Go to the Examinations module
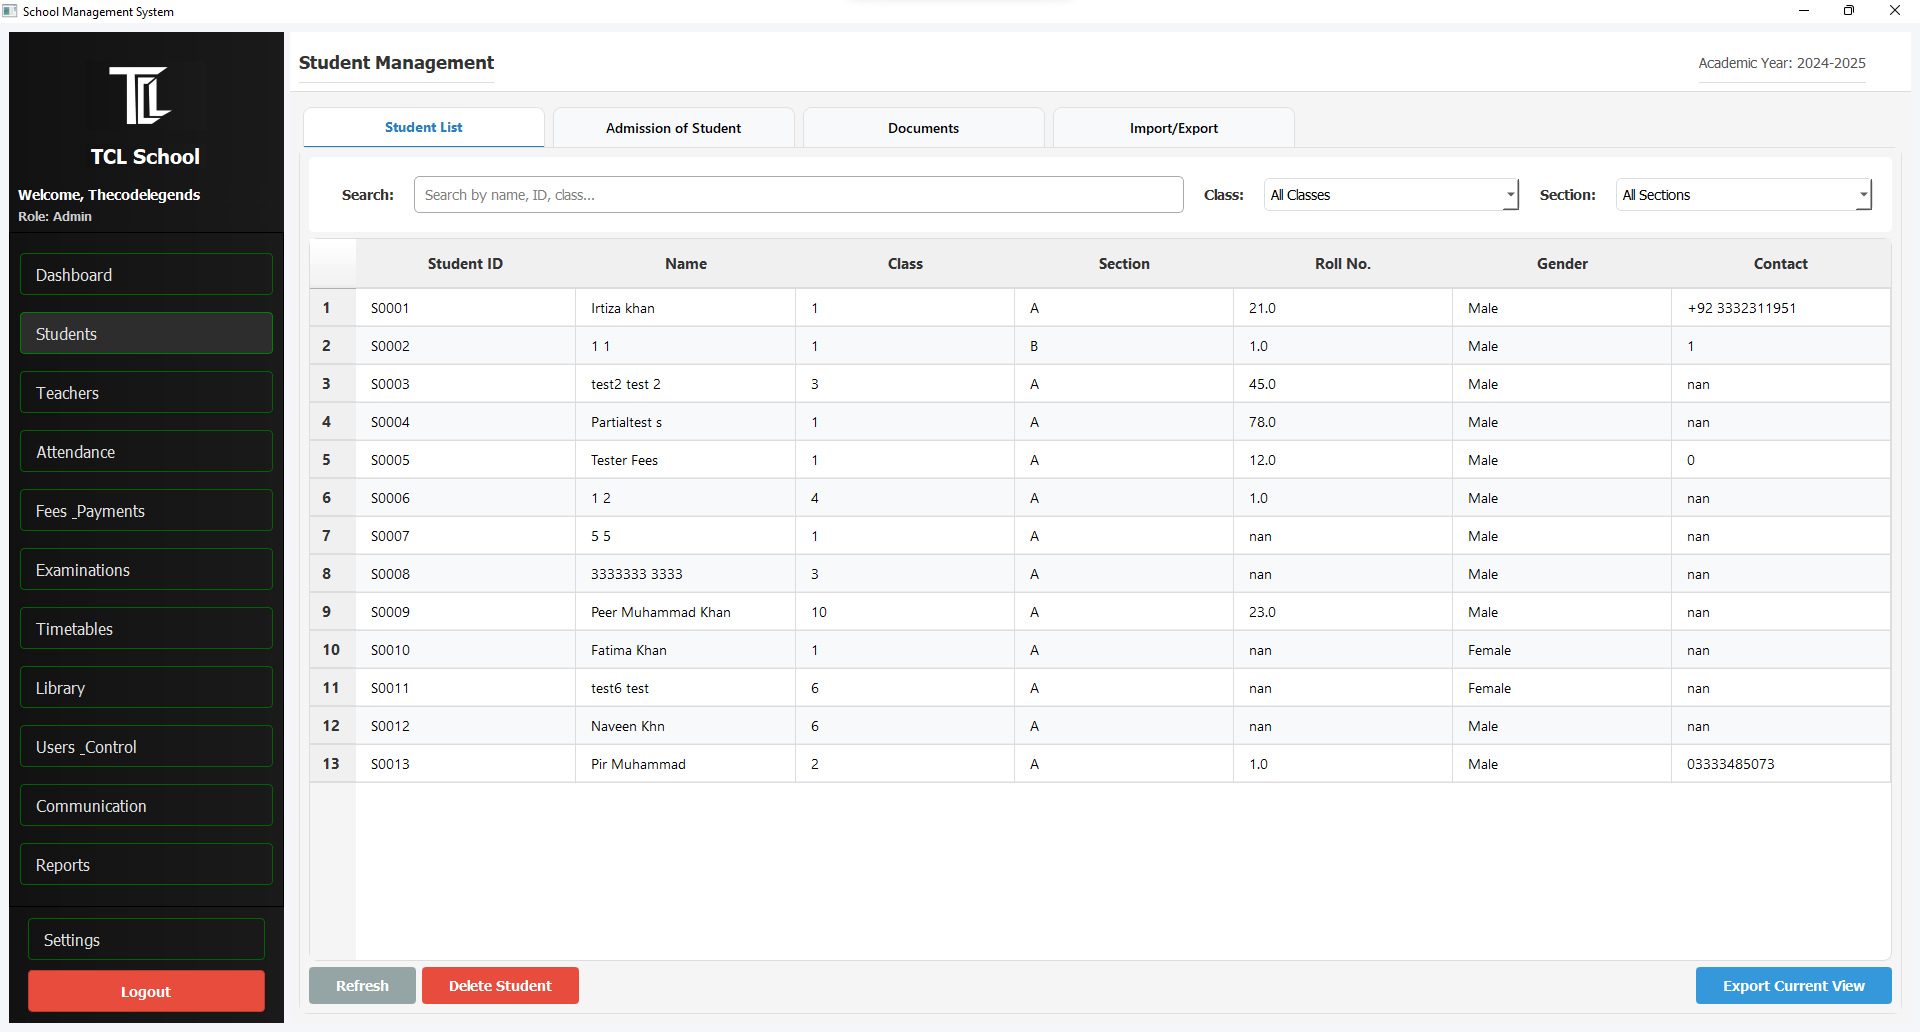 146,570
